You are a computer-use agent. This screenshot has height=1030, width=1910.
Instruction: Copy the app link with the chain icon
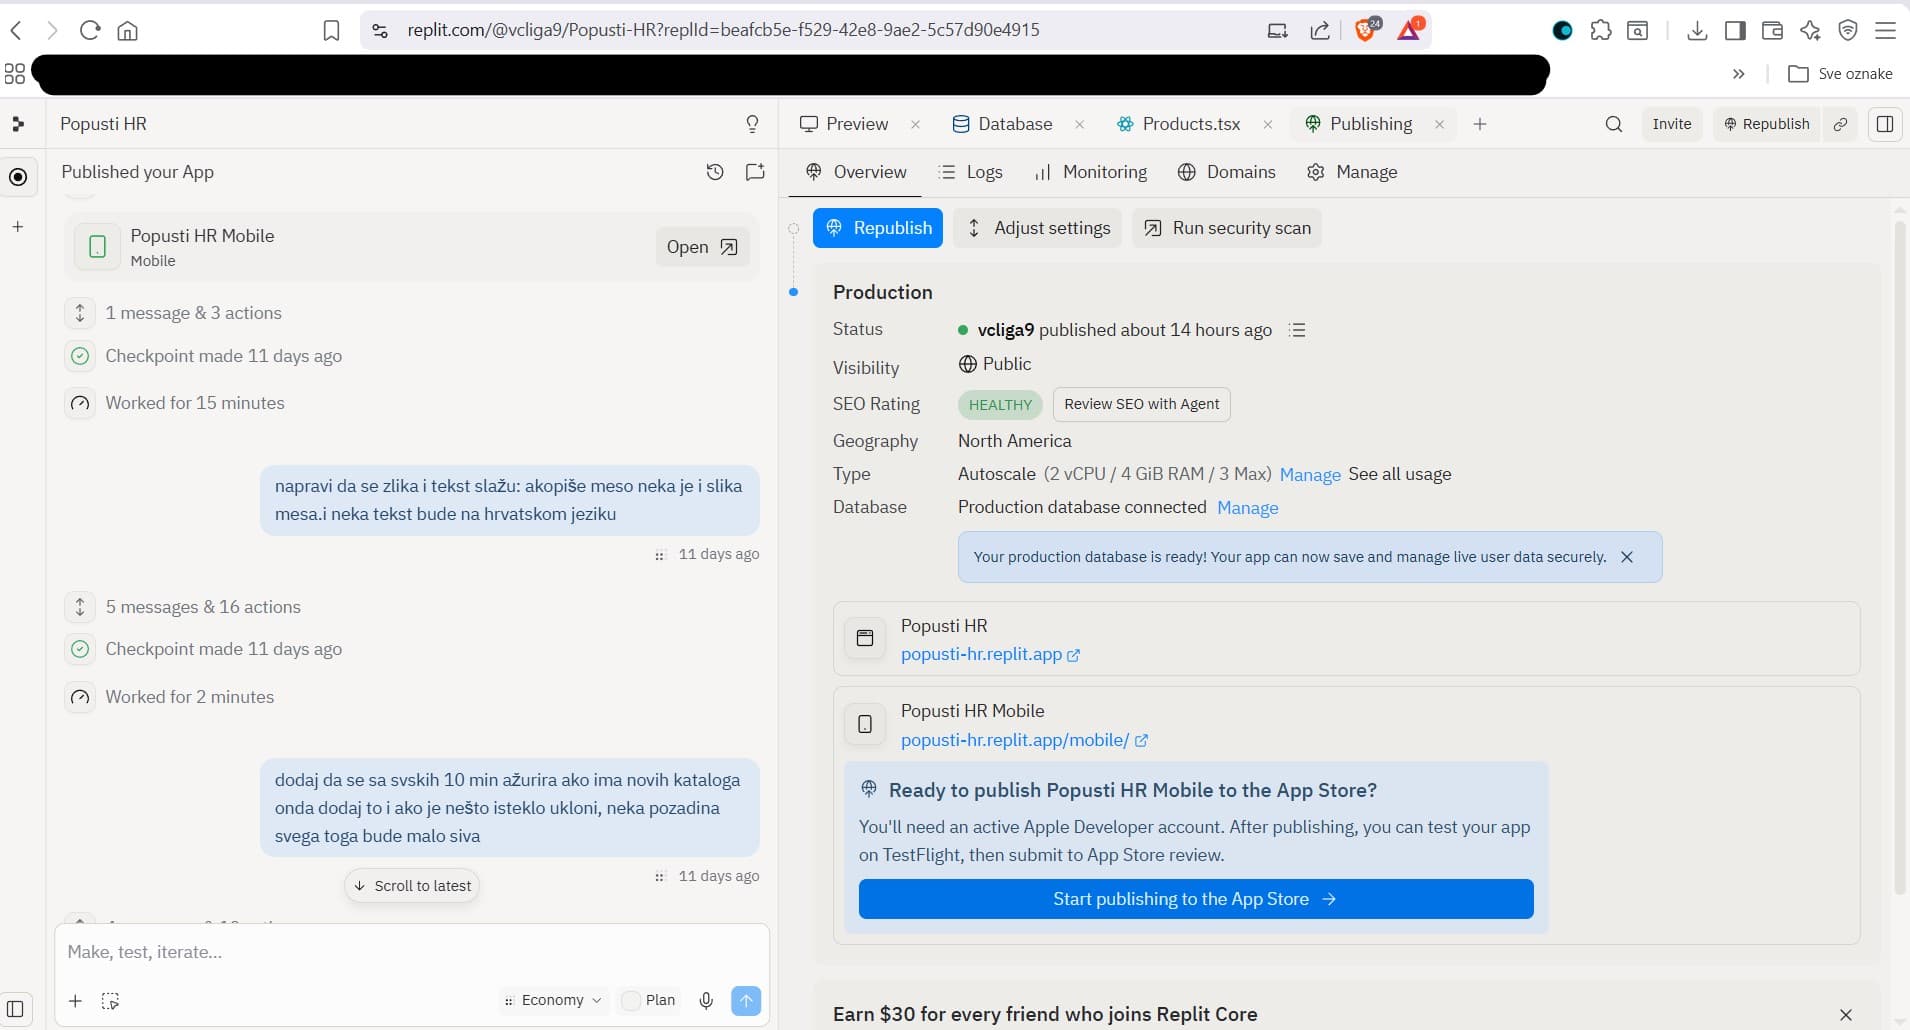tap(1840, 124)
